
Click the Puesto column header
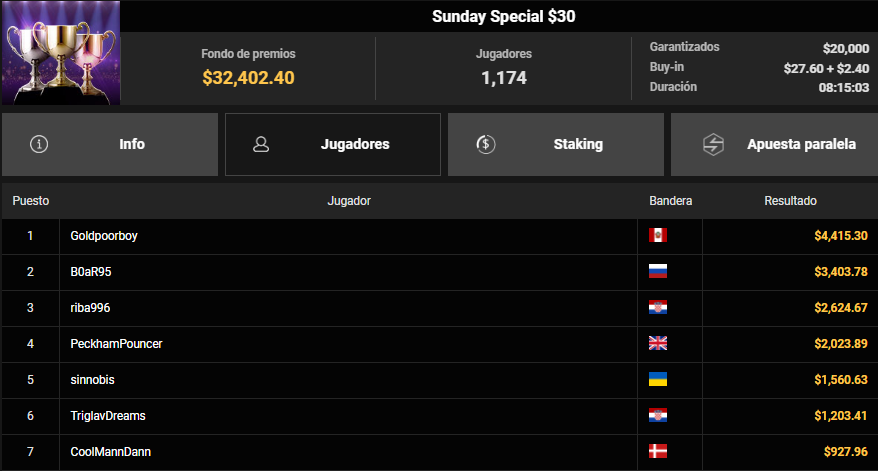pos(31,200)
